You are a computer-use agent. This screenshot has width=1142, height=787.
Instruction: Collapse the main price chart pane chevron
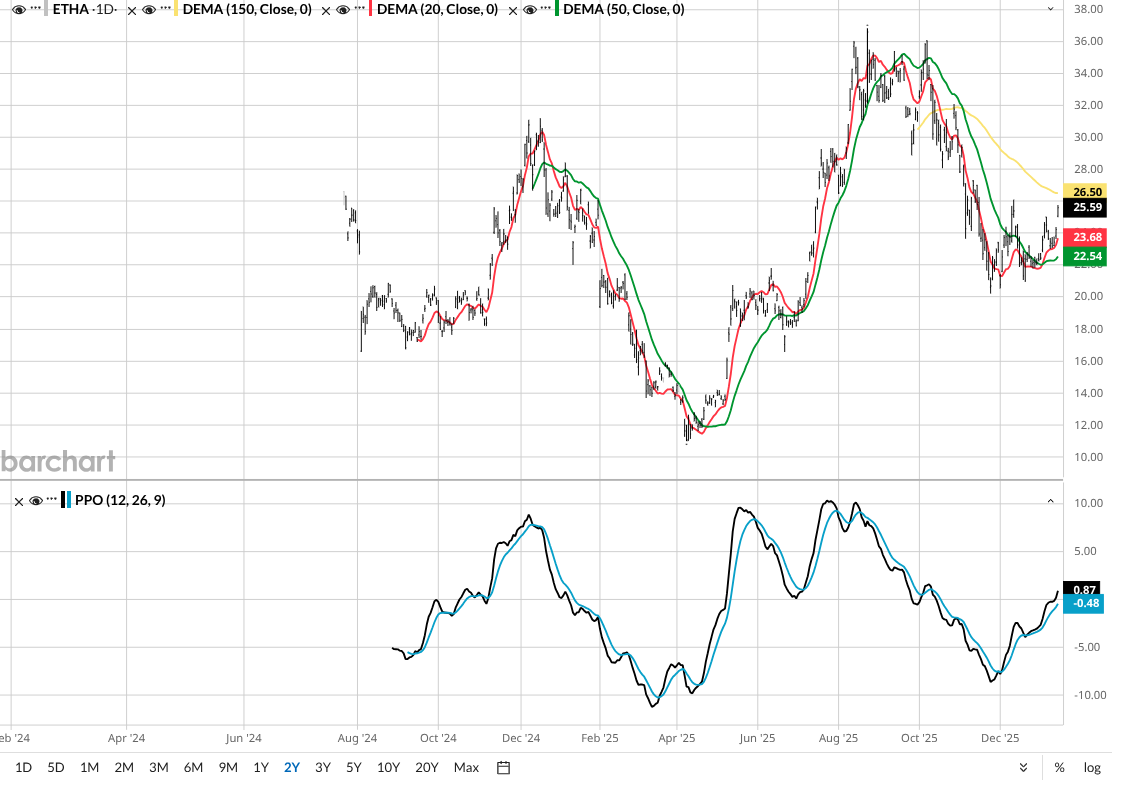[x=1050, y=9]
